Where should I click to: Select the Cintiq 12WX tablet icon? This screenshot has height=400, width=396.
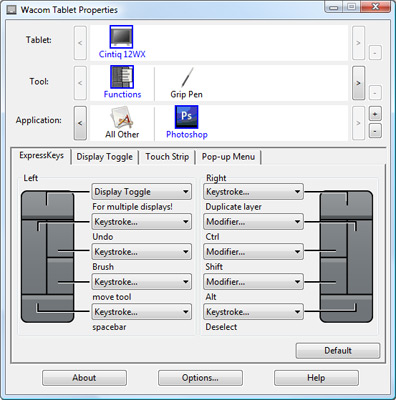click(x=121, y=37)
